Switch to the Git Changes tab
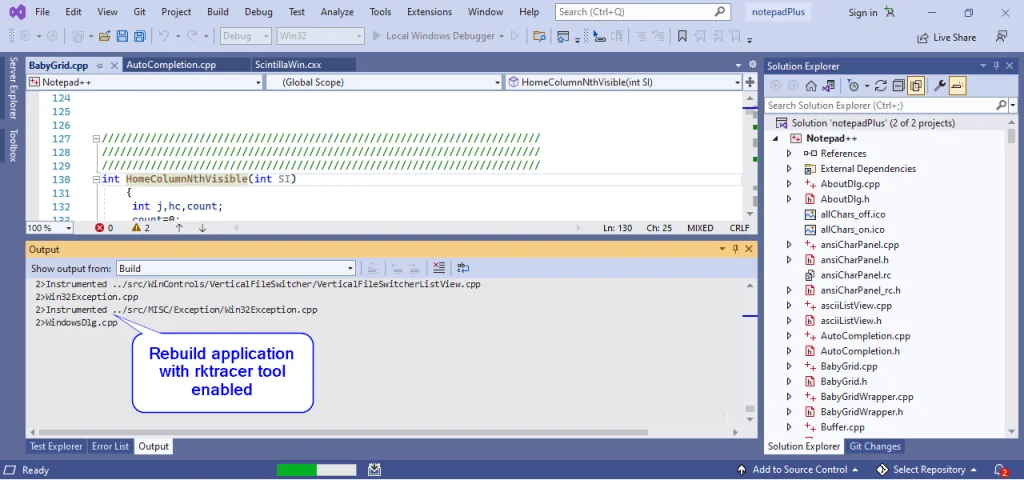 pos(874,447)
